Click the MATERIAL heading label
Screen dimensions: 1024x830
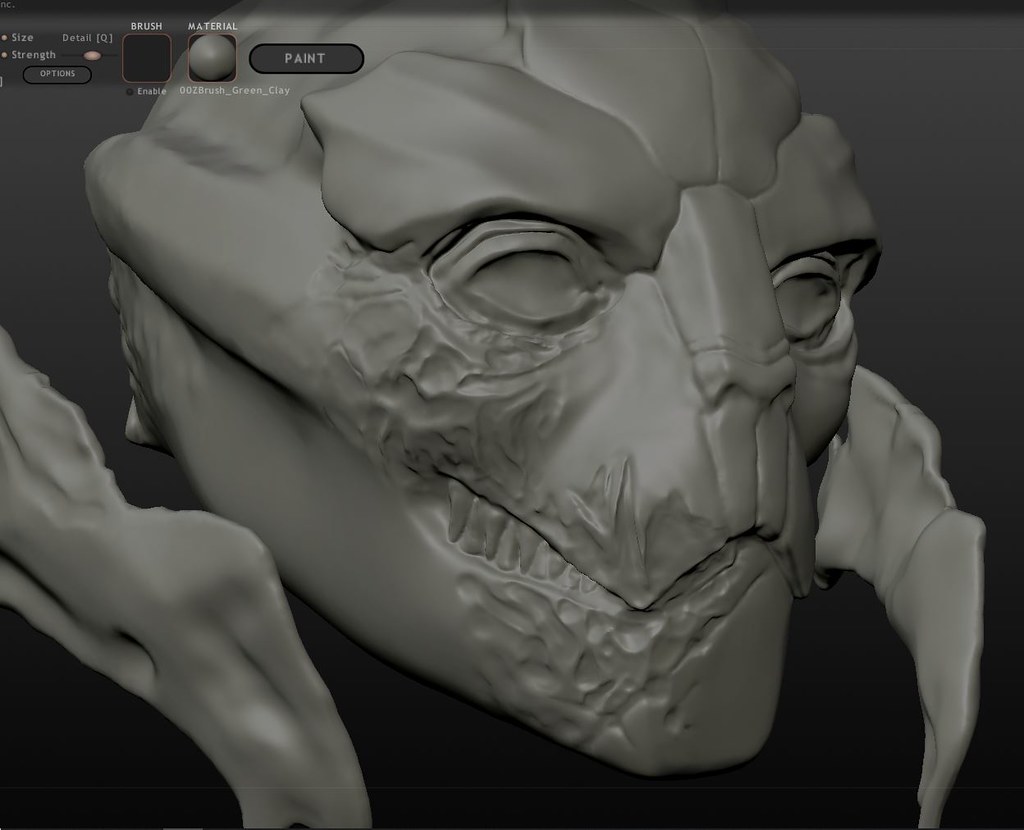(213, 26)
